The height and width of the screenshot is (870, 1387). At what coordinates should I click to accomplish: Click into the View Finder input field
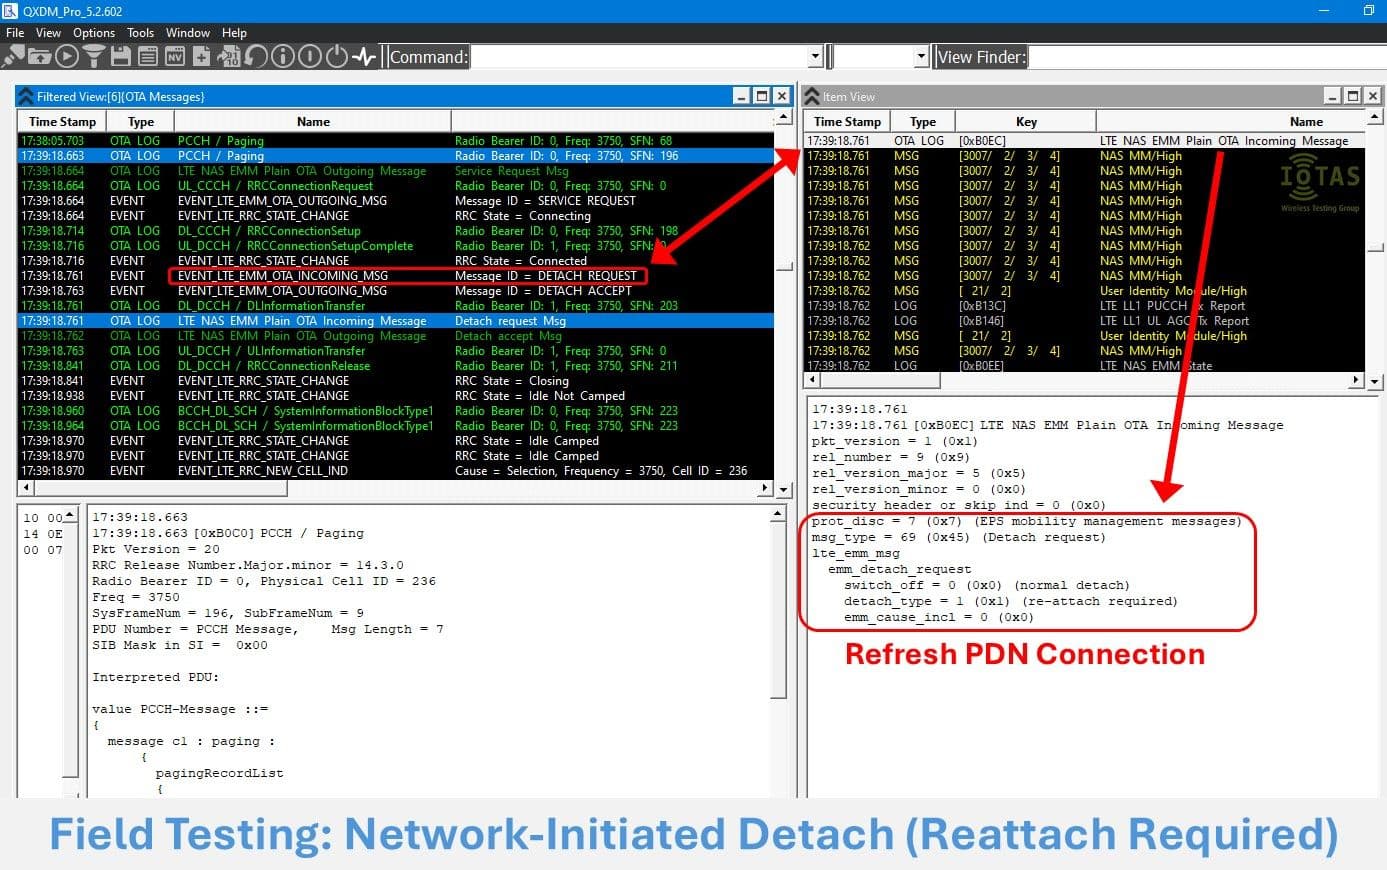point(1200,57)
